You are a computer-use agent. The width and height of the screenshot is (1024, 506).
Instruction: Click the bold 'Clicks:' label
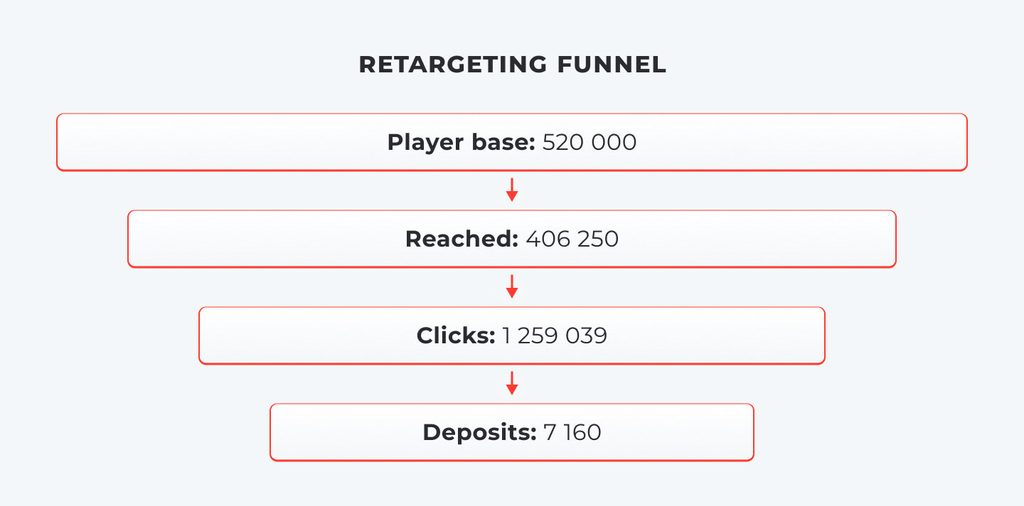456,336
